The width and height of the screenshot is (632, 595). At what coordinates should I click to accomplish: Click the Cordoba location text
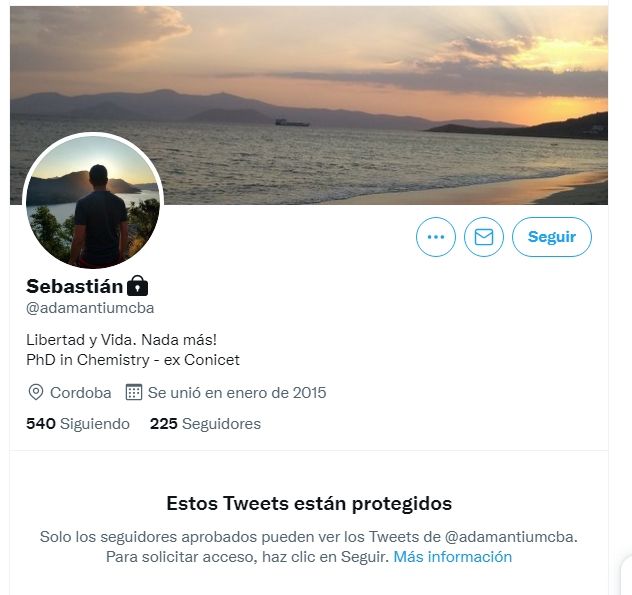[x=81, y=393]
